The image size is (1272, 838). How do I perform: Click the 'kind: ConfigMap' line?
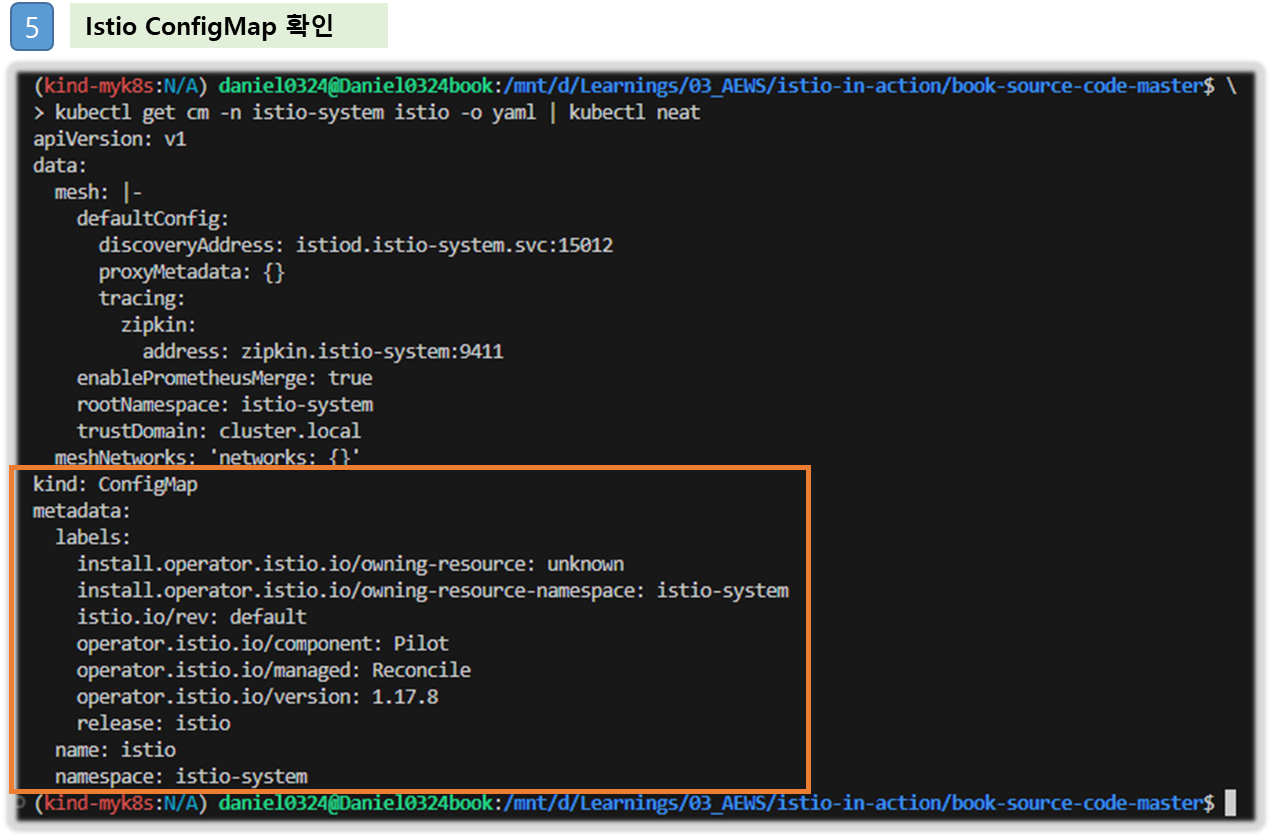[115, 484]
